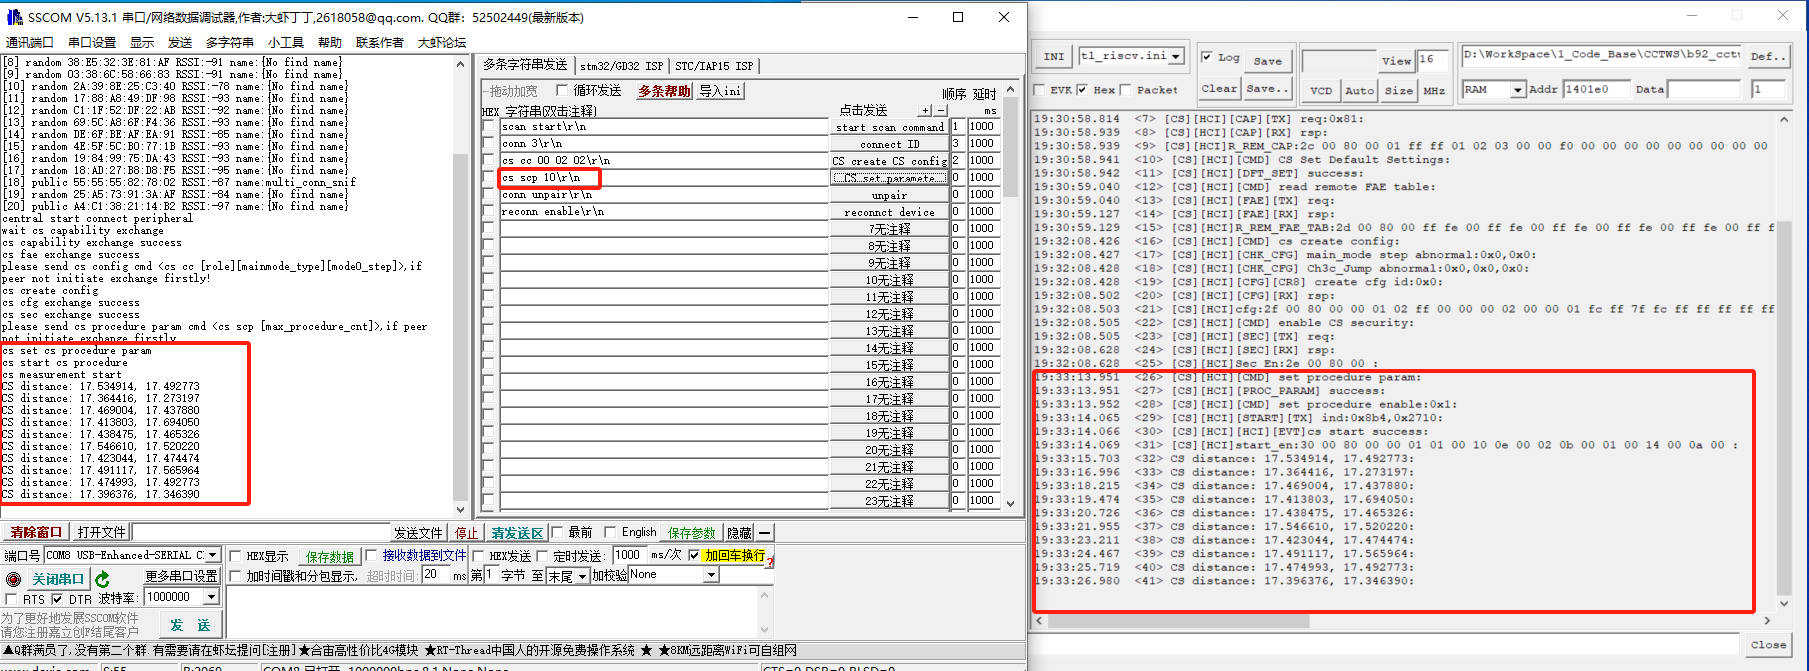Toggle the HEX显示 checkbox
This screenshot has height=671, width=1809.
(x=236, y=556)
